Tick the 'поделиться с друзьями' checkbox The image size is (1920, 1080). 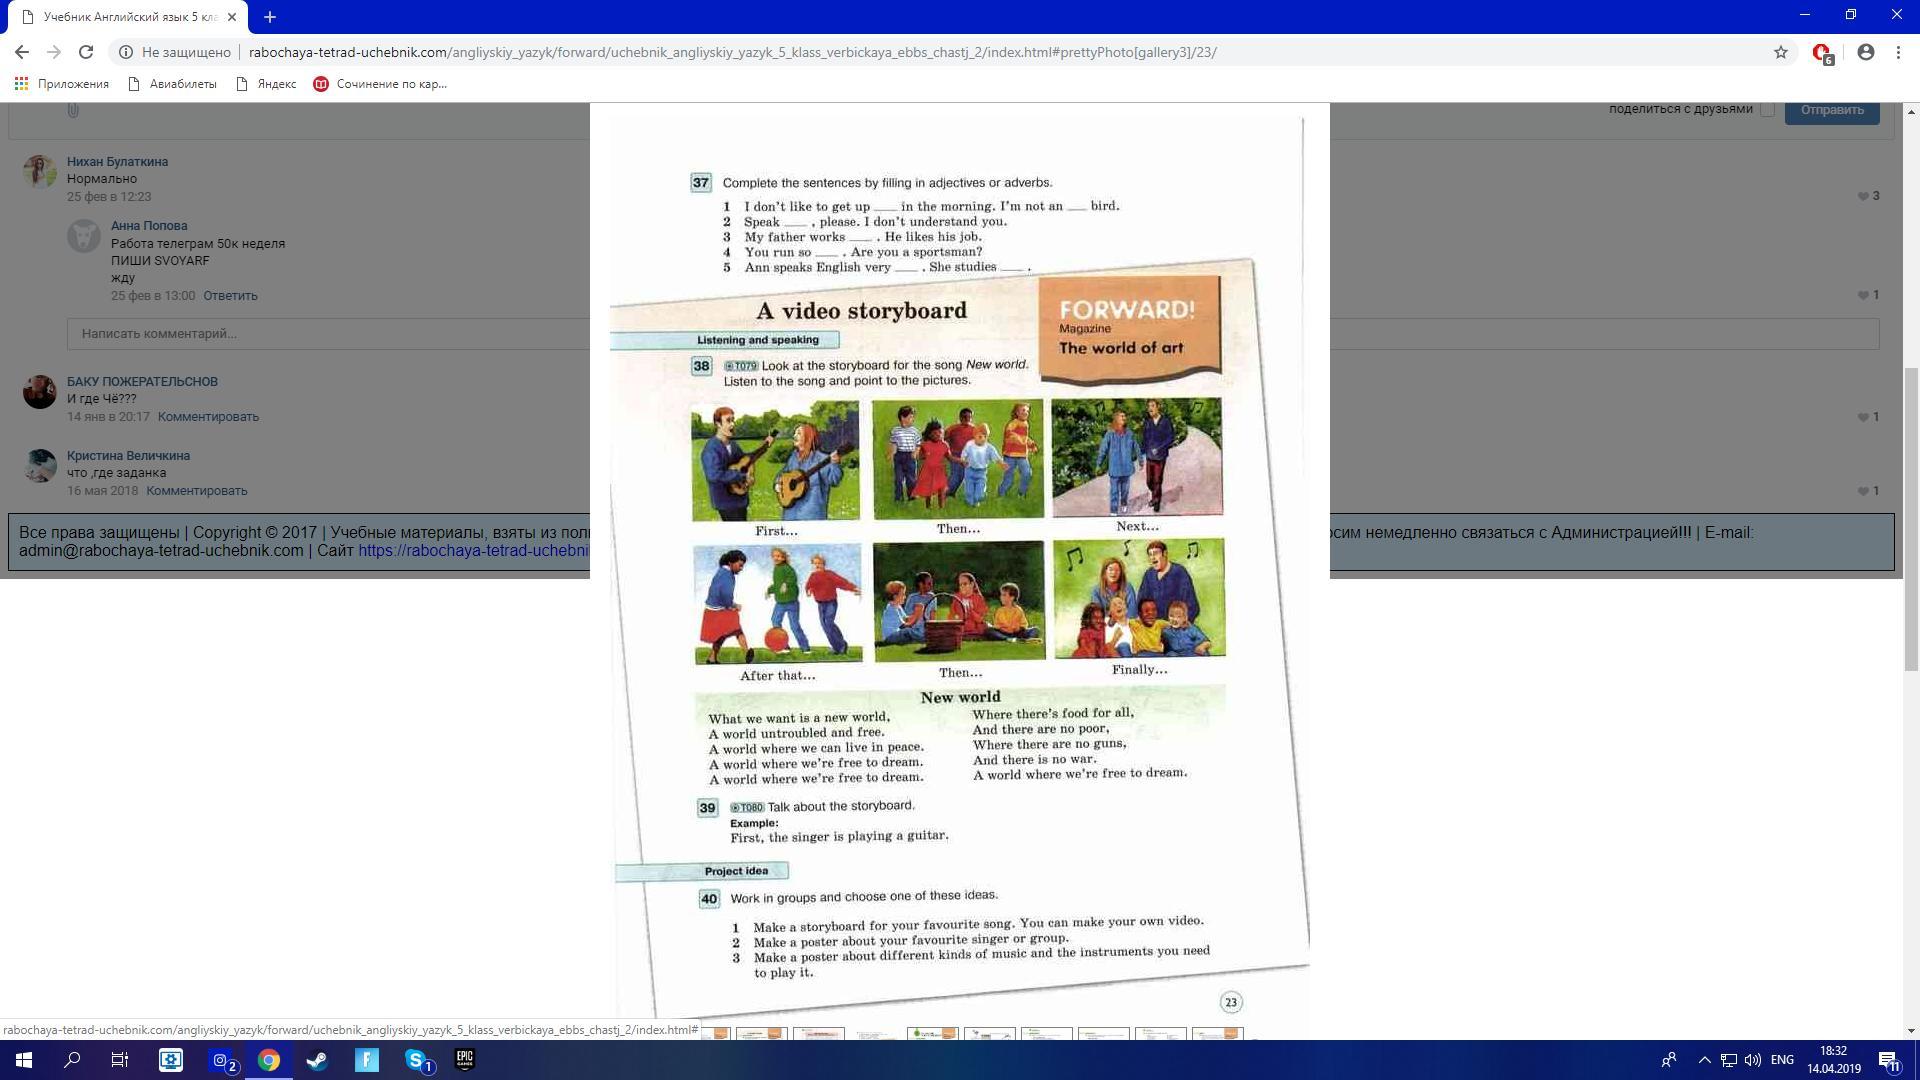[x=1767, y=110]
